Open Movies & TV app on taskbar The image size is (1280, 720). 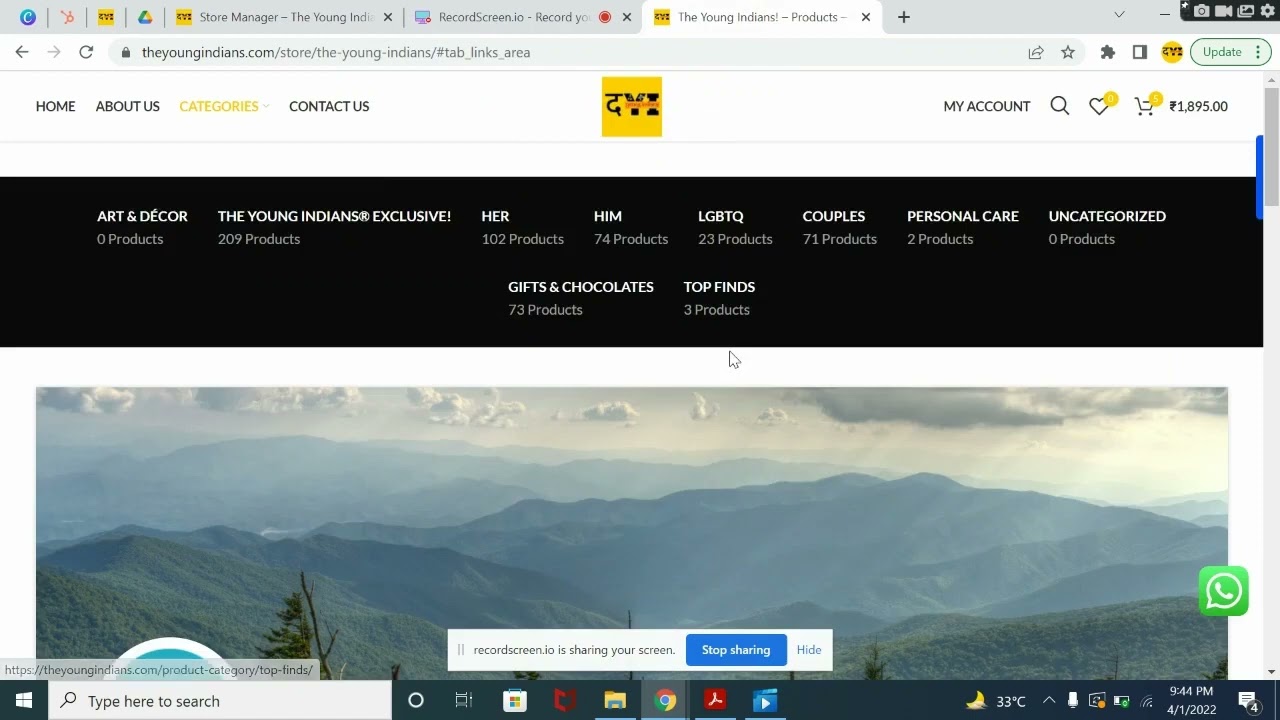coord(765,701)
